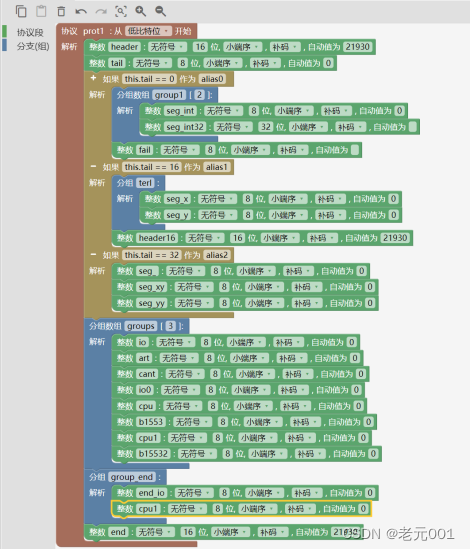This screenshot has height=550, width=470.
Task: Edit the alias0 name field
Action: point(212,79)
